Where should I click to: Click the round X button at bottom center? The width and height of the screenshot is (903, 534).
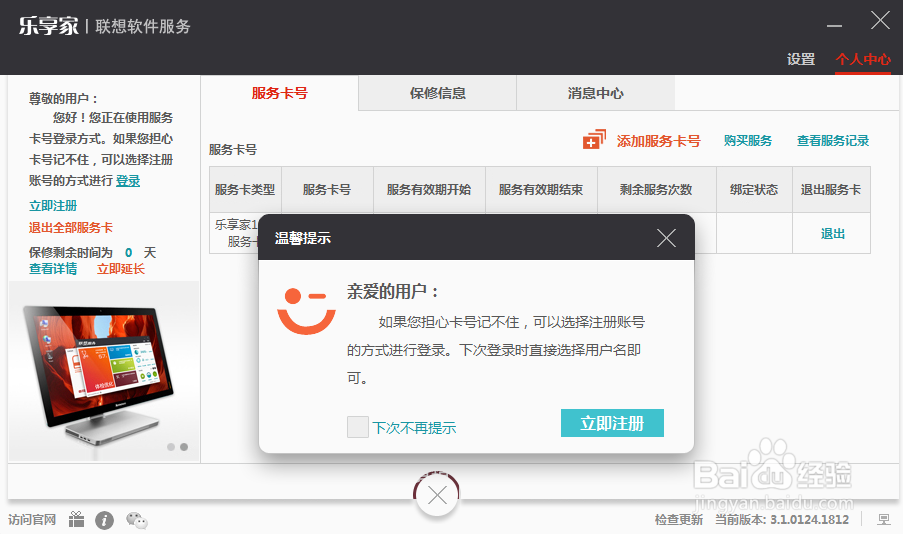pyautogui.click(x=437, y=495)
